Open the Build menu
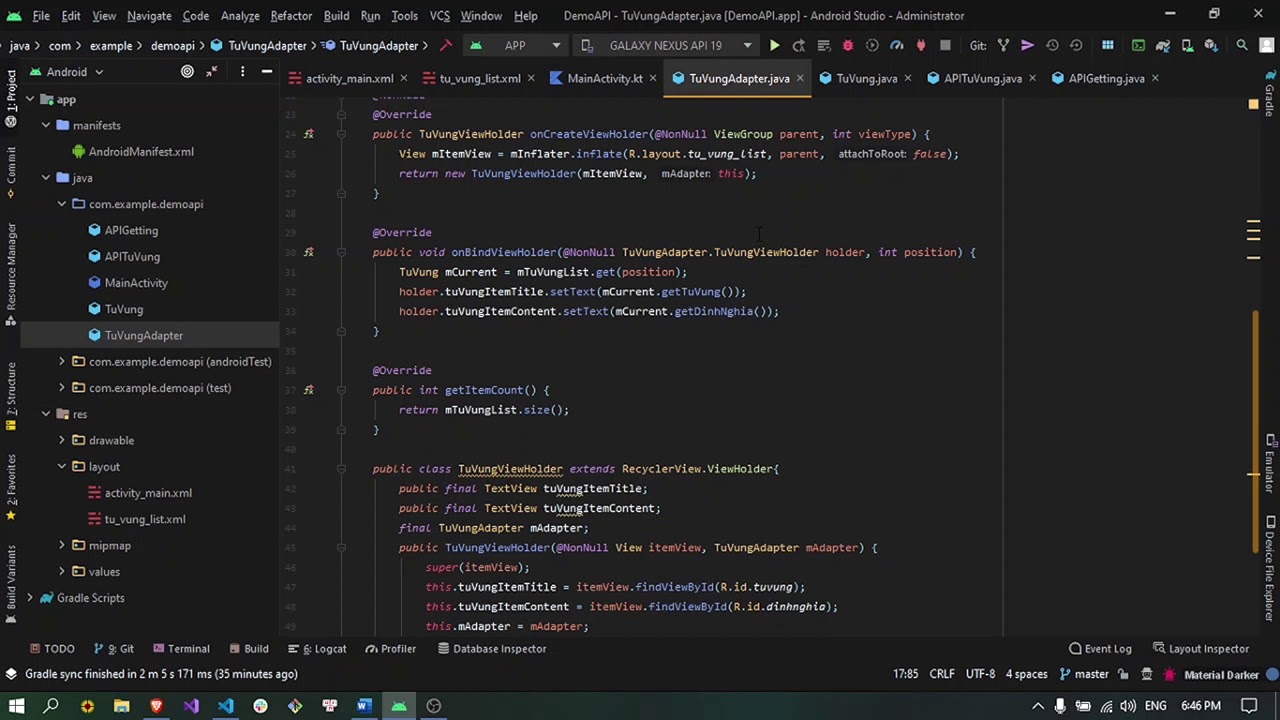The width and height of the screenshot is (1280, 720). [x=336, y=16]
